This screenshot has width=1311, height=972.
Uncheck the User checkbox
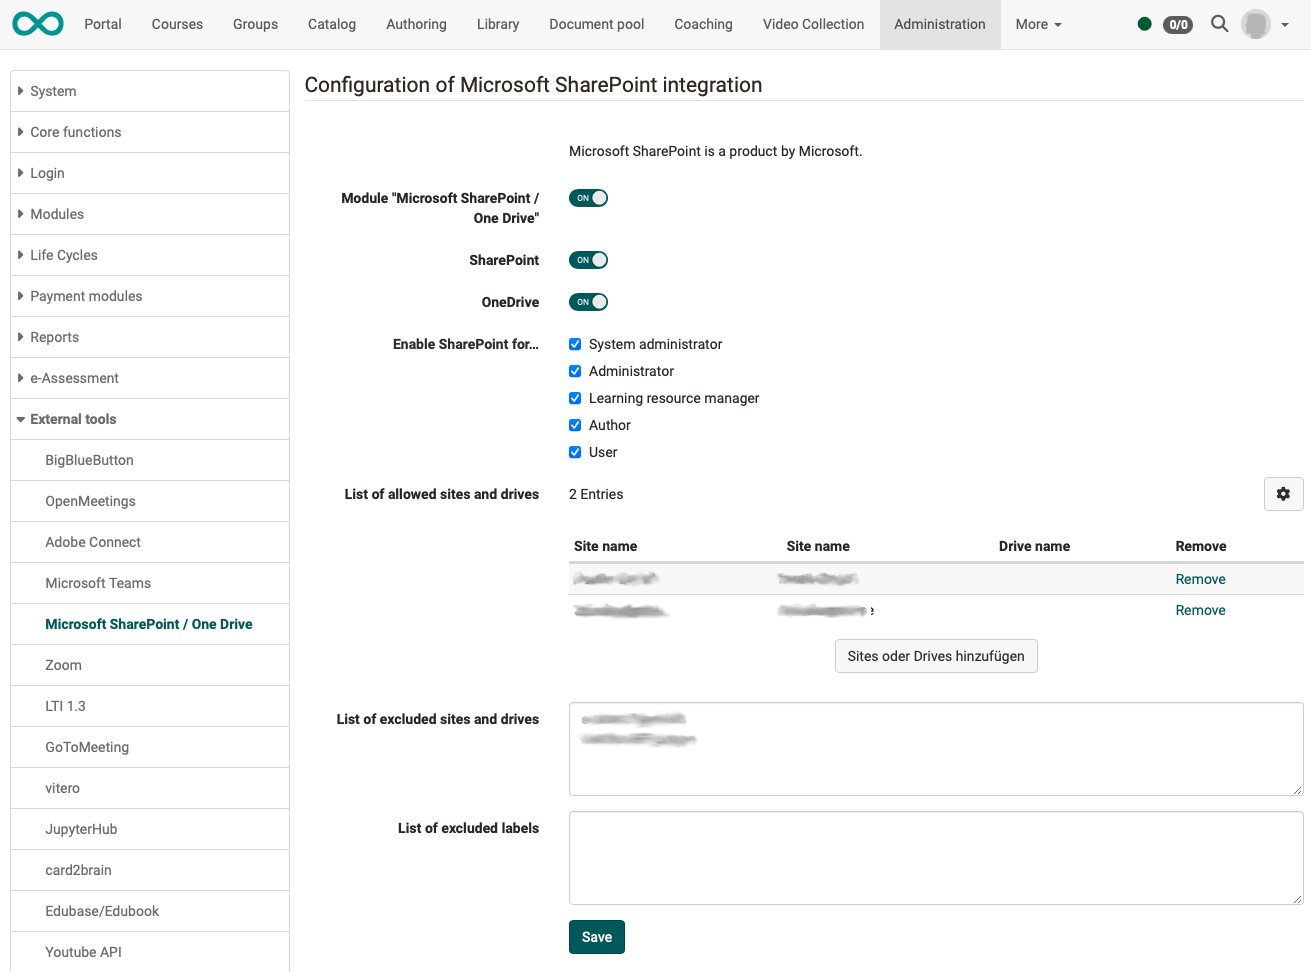pos(575,452)
